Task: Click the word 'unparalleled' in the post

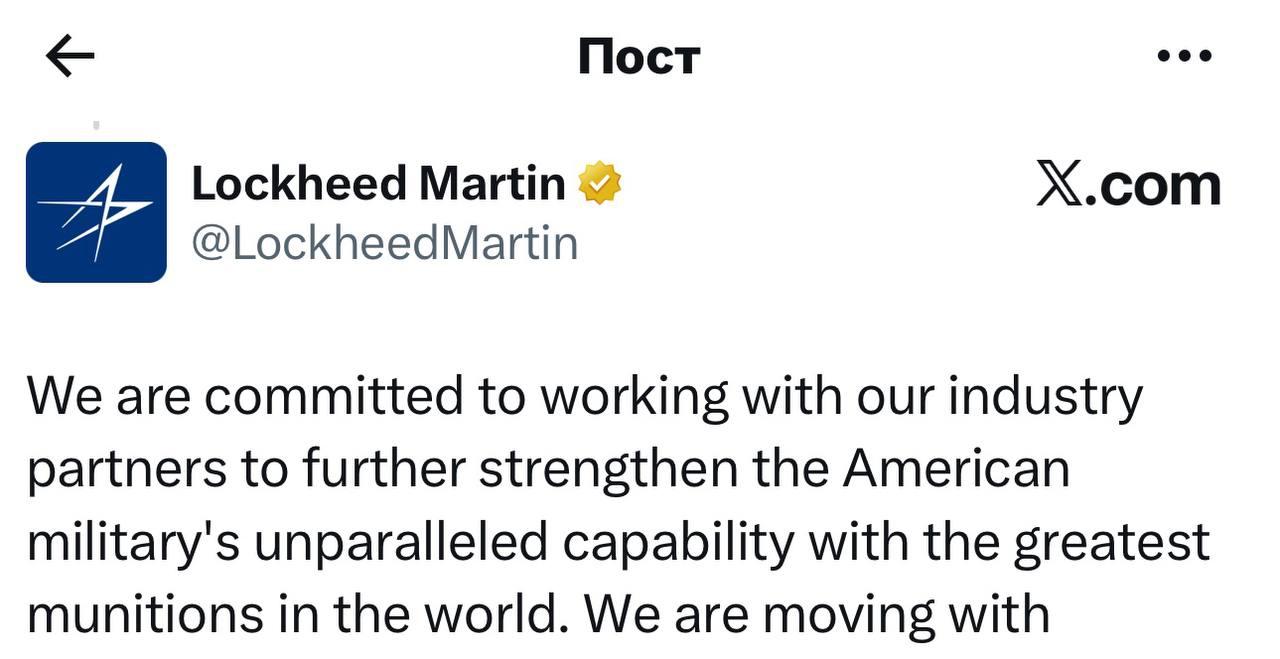Action: [x=401, y=543]
